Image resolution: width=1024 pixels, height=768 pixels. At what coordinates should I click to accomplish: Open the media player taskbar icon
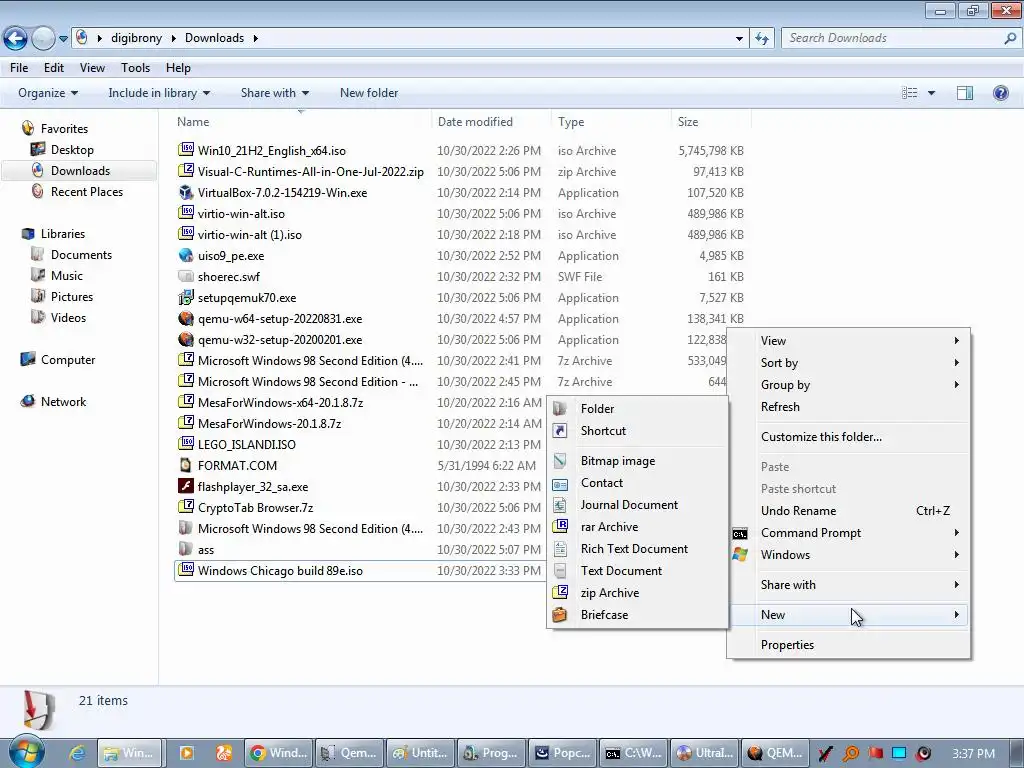pos(186,753)
